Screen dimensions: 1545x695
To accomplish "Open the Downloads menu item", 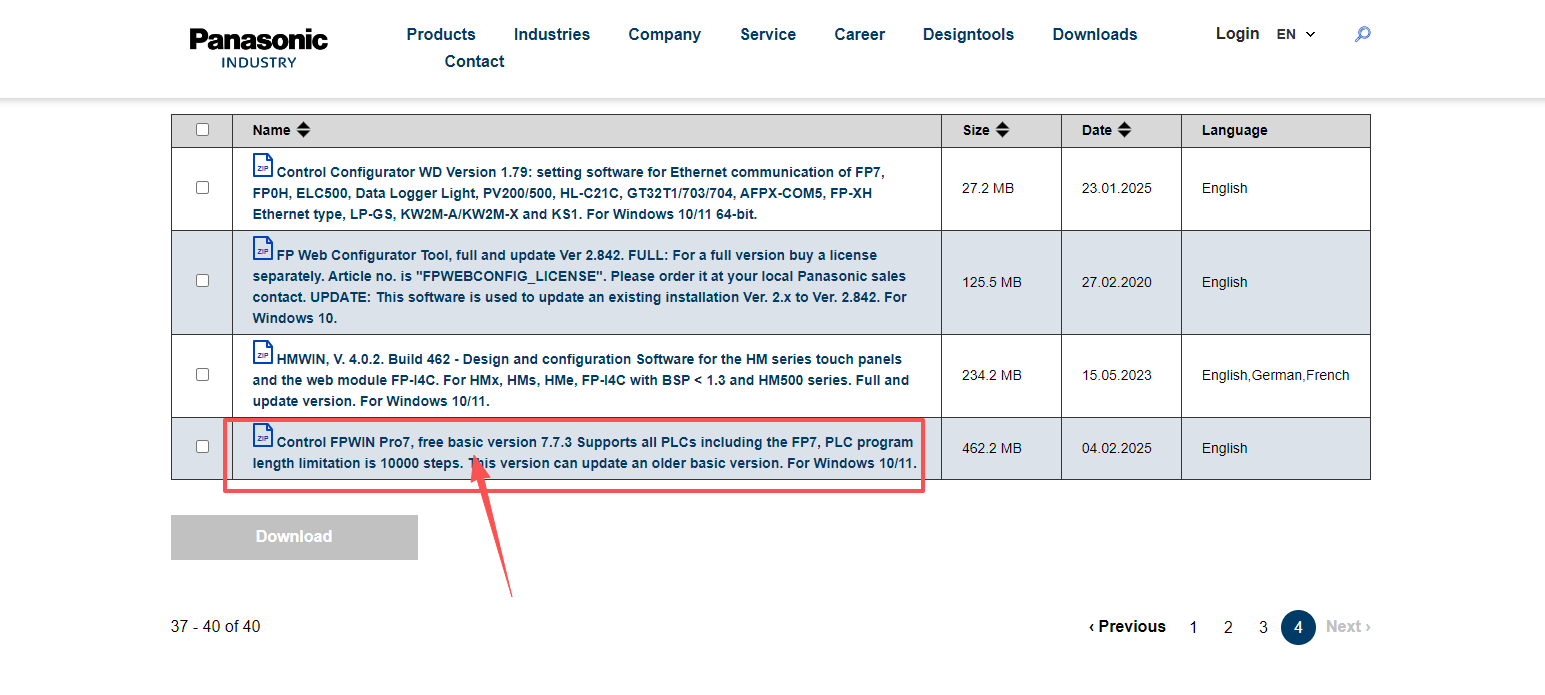I will [x=1094, y=34].
